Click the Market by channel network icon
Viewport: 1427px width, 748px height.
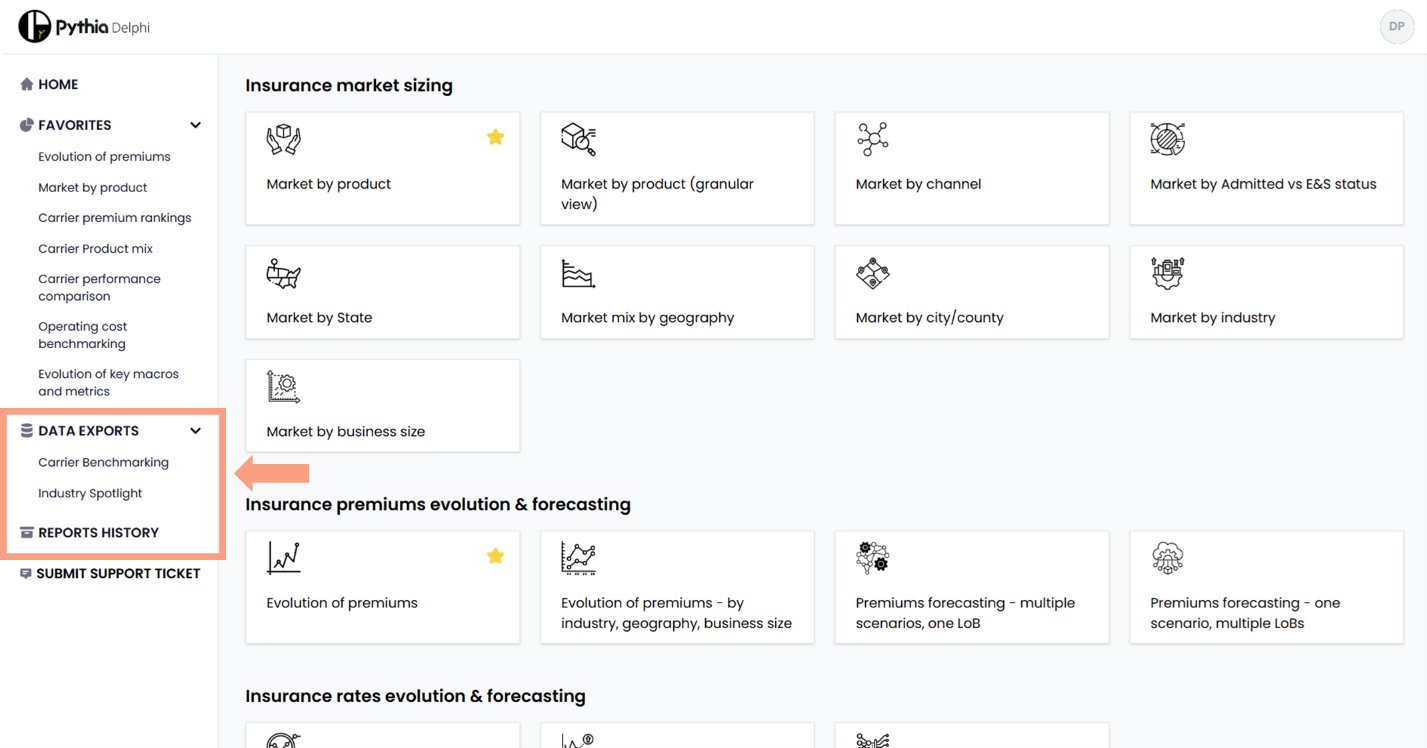point(873,139)
